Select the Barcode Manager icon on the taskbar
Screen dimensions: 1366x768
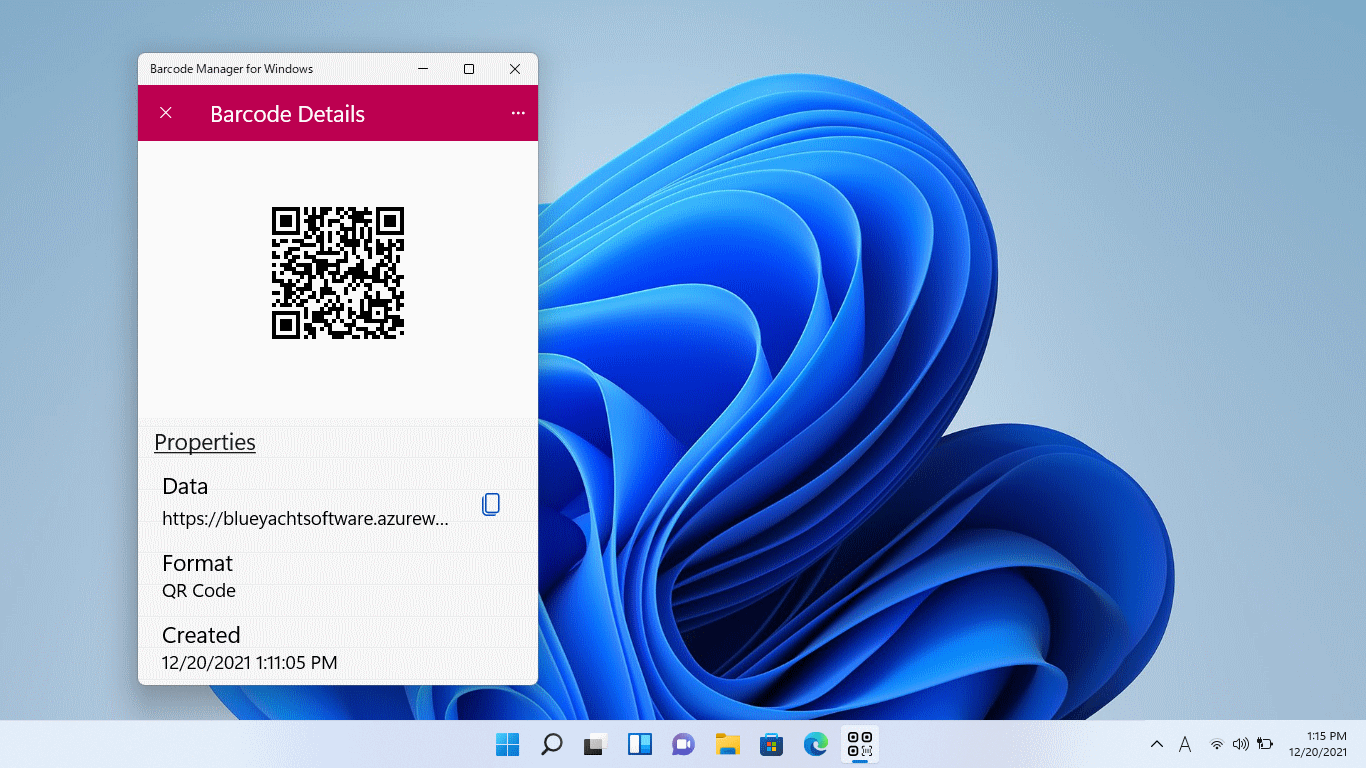858,744
